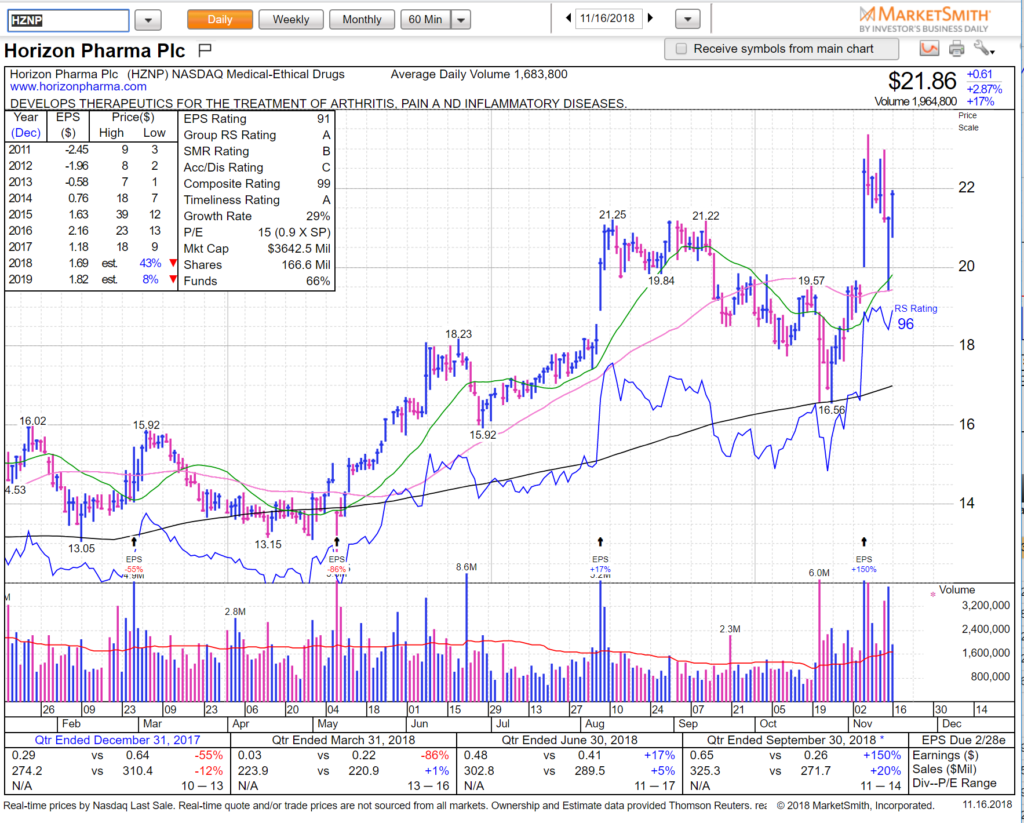
Task: Open the wrench settings menu
Action: coord(984,48)
